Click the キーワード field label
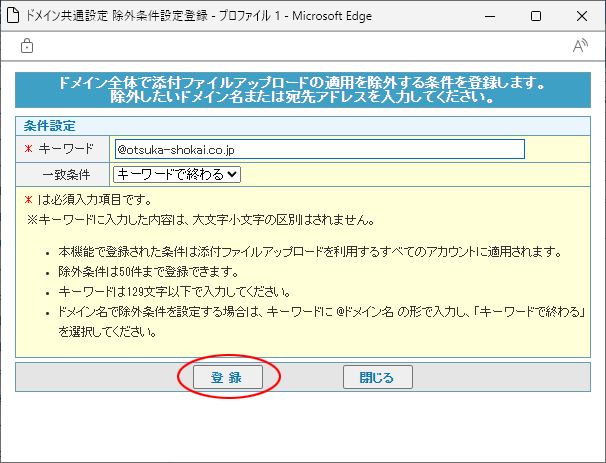The height and width of the screenshot is (463, 606). click(66, 149)
